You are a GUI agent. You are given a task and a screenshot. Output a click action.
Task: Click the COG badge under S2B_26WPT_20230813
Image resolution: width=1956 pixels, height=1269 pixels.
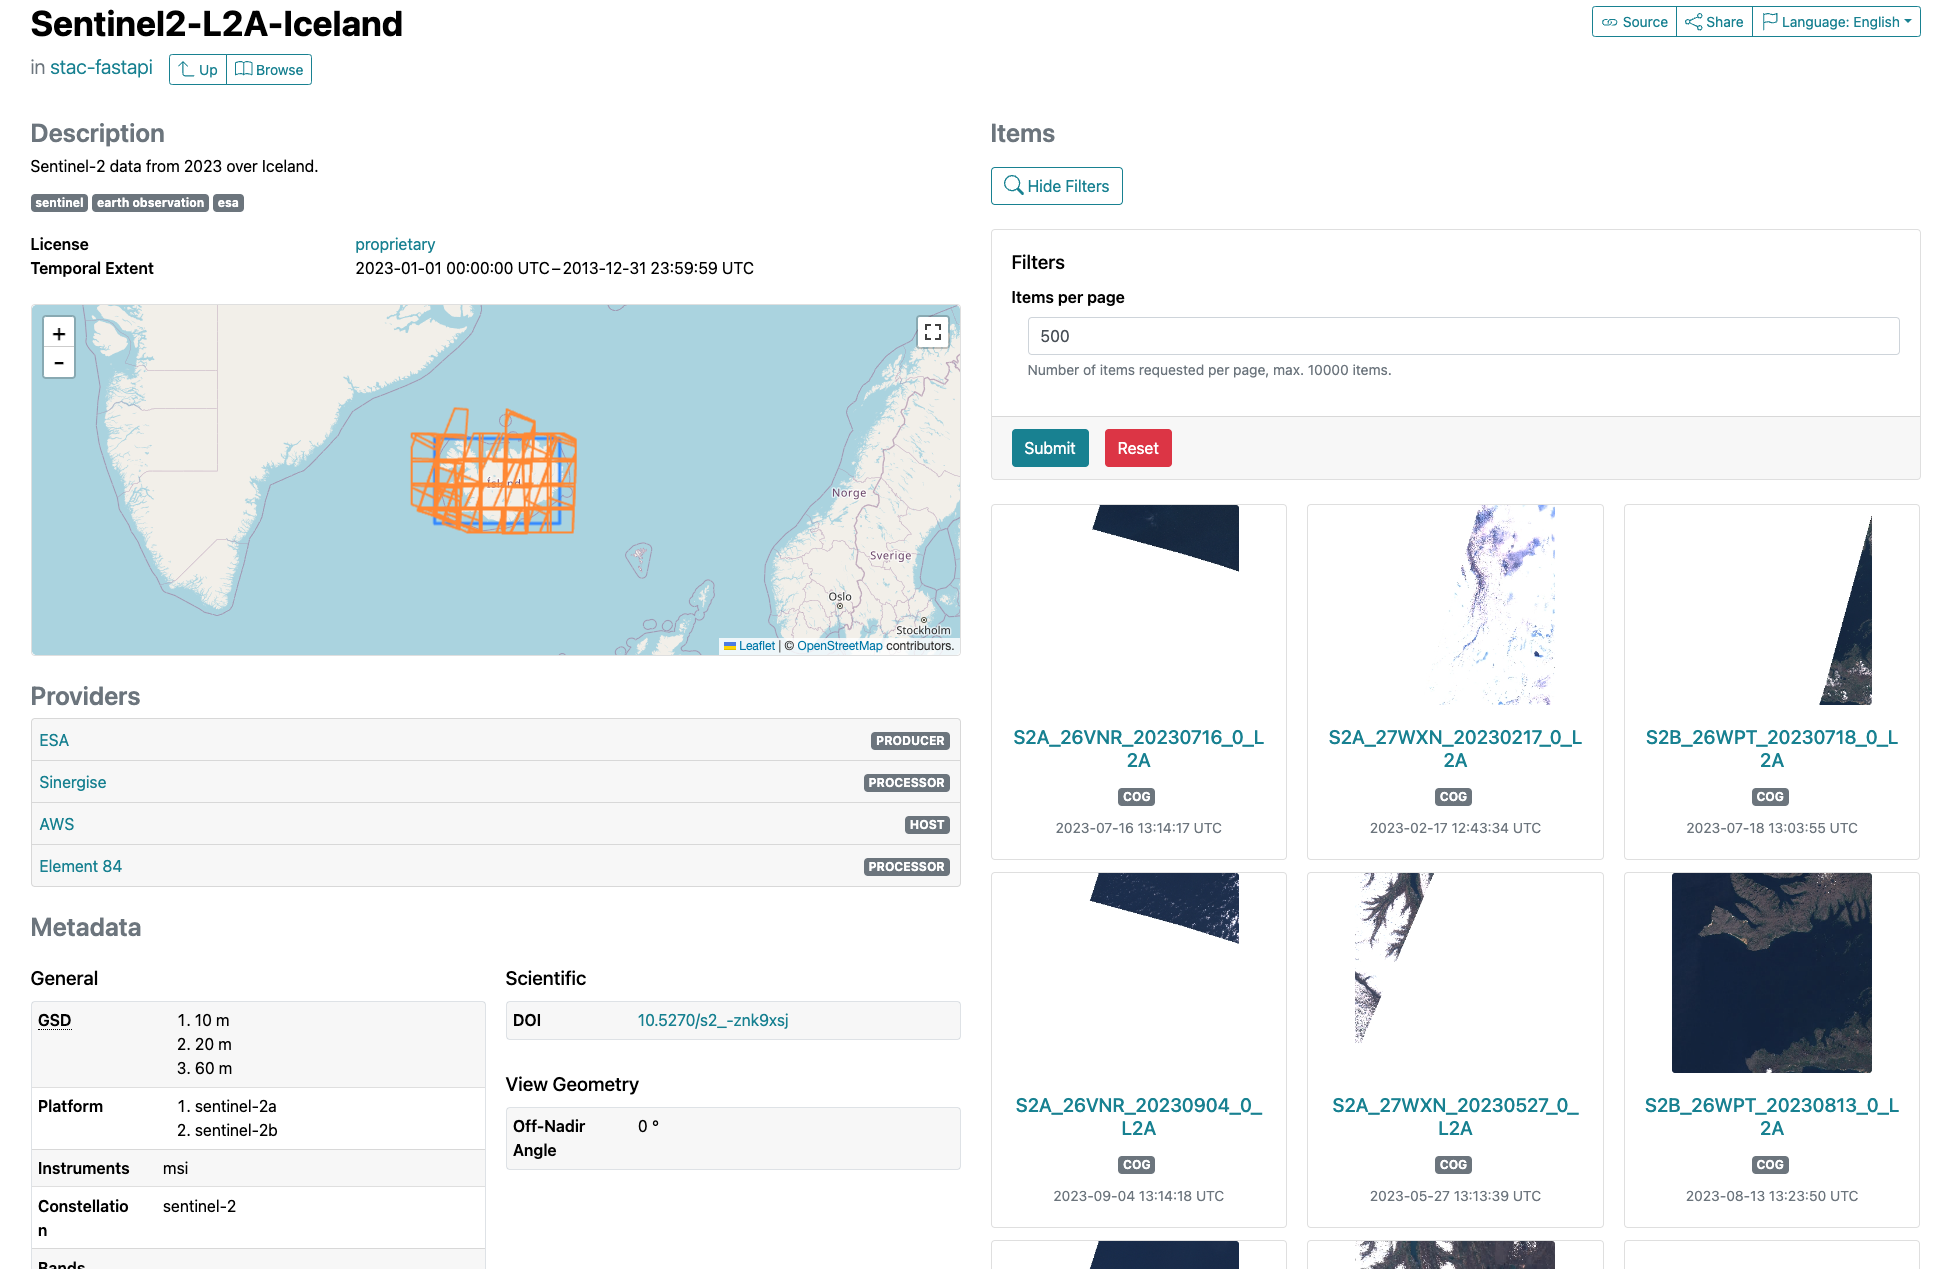(1770, 1165)
